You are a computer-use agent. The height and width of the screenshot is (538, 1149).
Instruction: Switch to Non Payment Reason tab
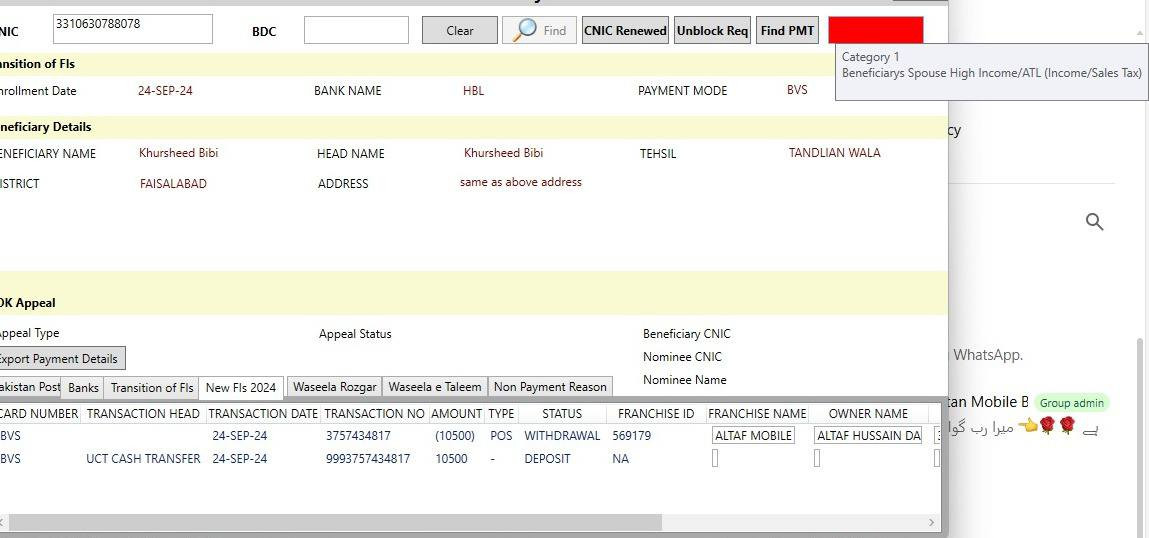click(x=550, y=387)
